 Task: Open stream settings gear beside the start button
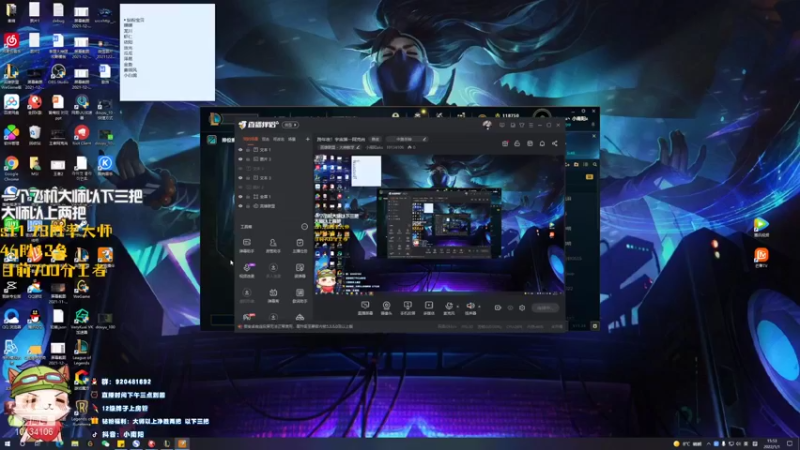[x=522, y=308]
